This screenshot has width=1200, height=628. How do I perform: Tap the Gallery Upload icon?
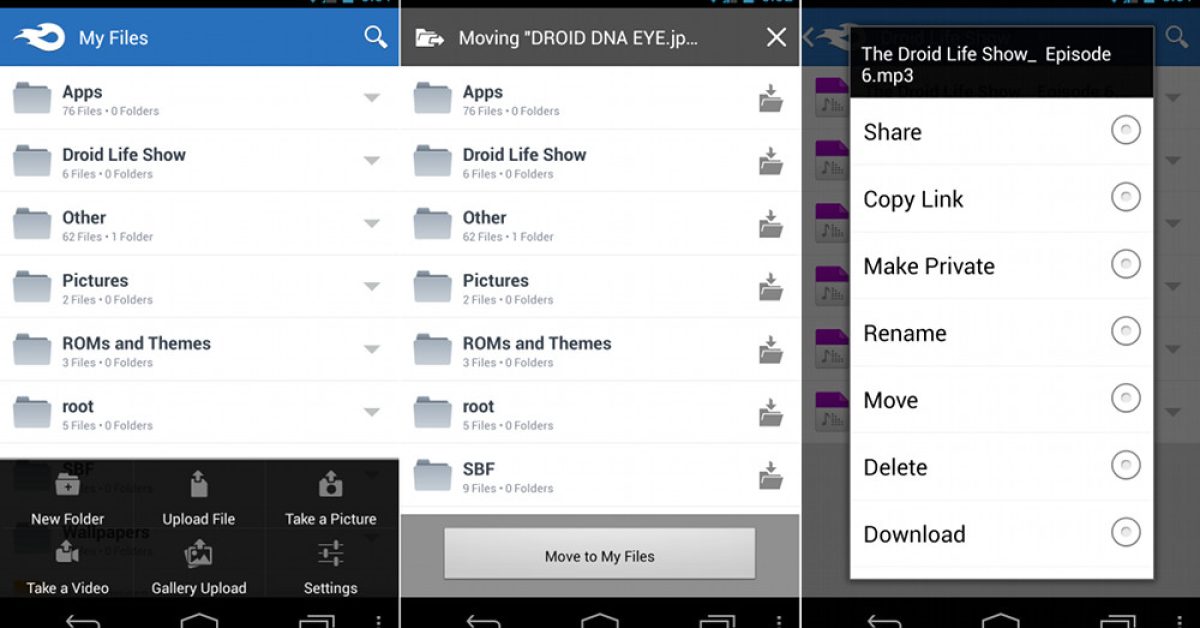point(199,553)
